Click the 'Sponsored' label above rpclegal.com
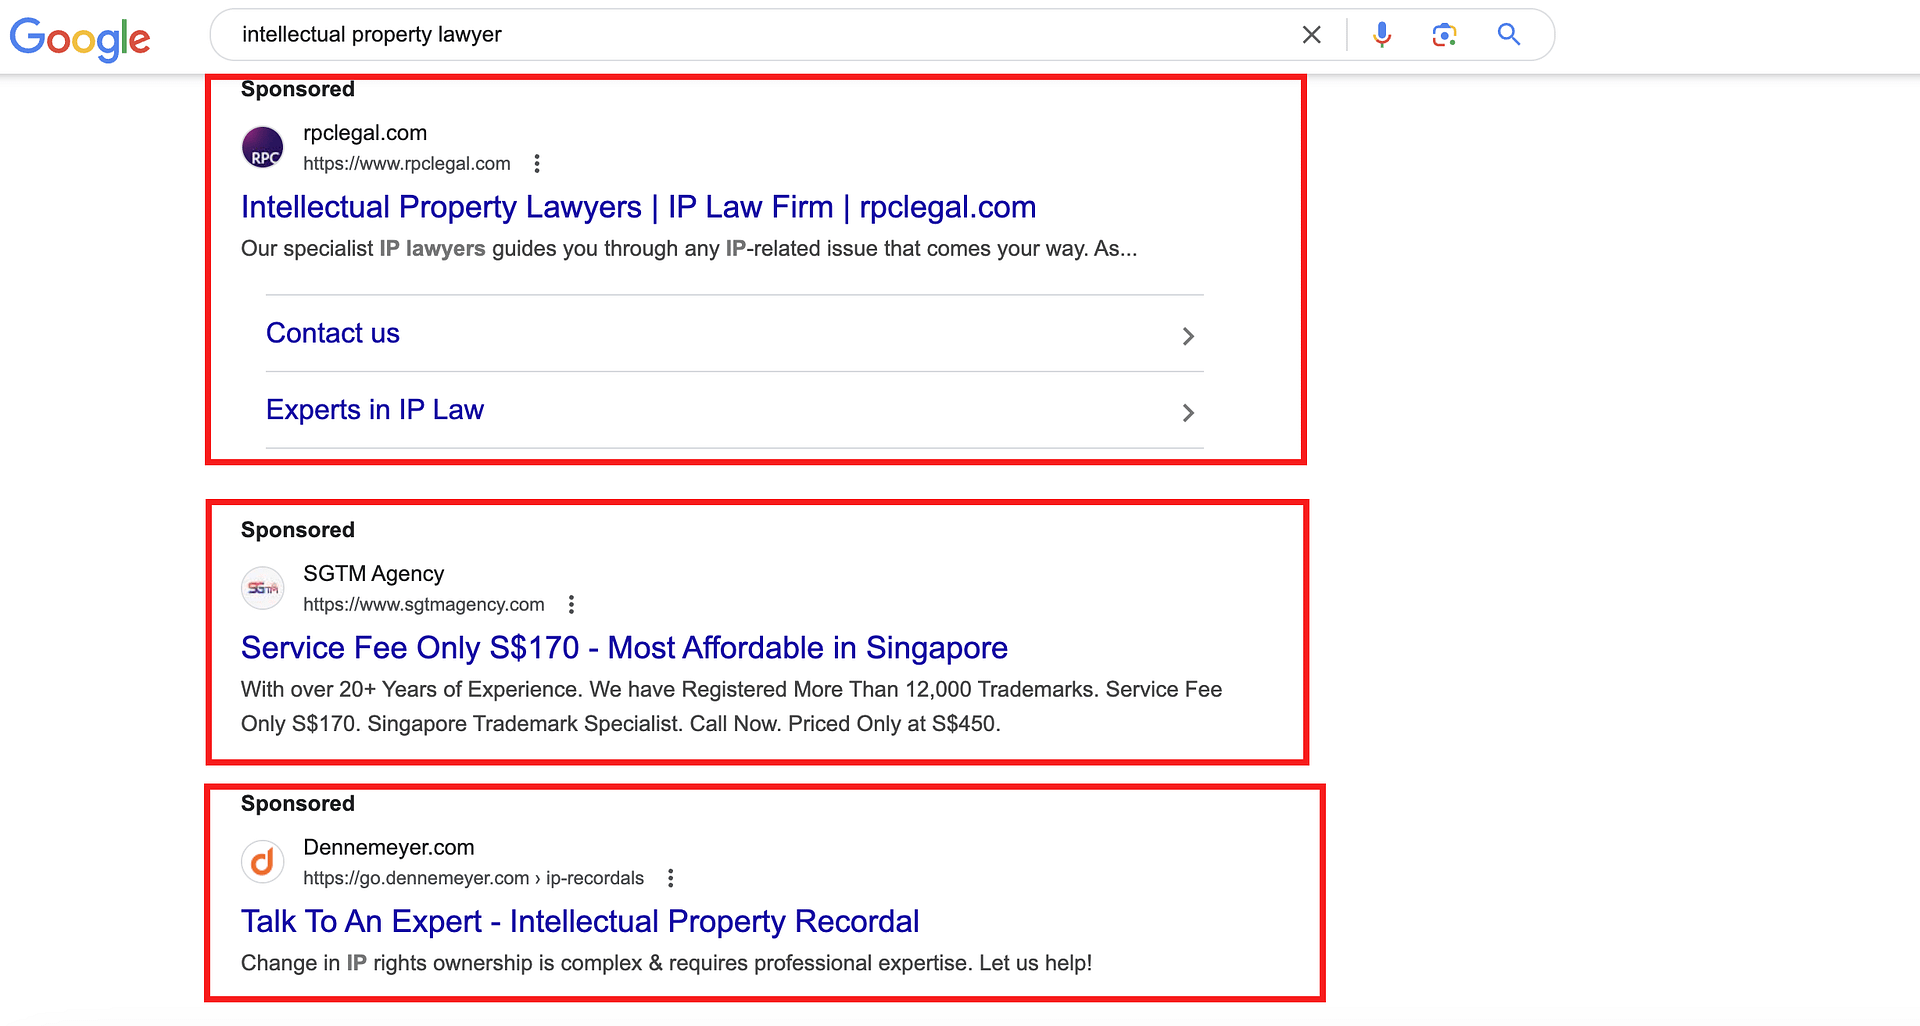The image size is (1920, 1026). tap(298, 90)
